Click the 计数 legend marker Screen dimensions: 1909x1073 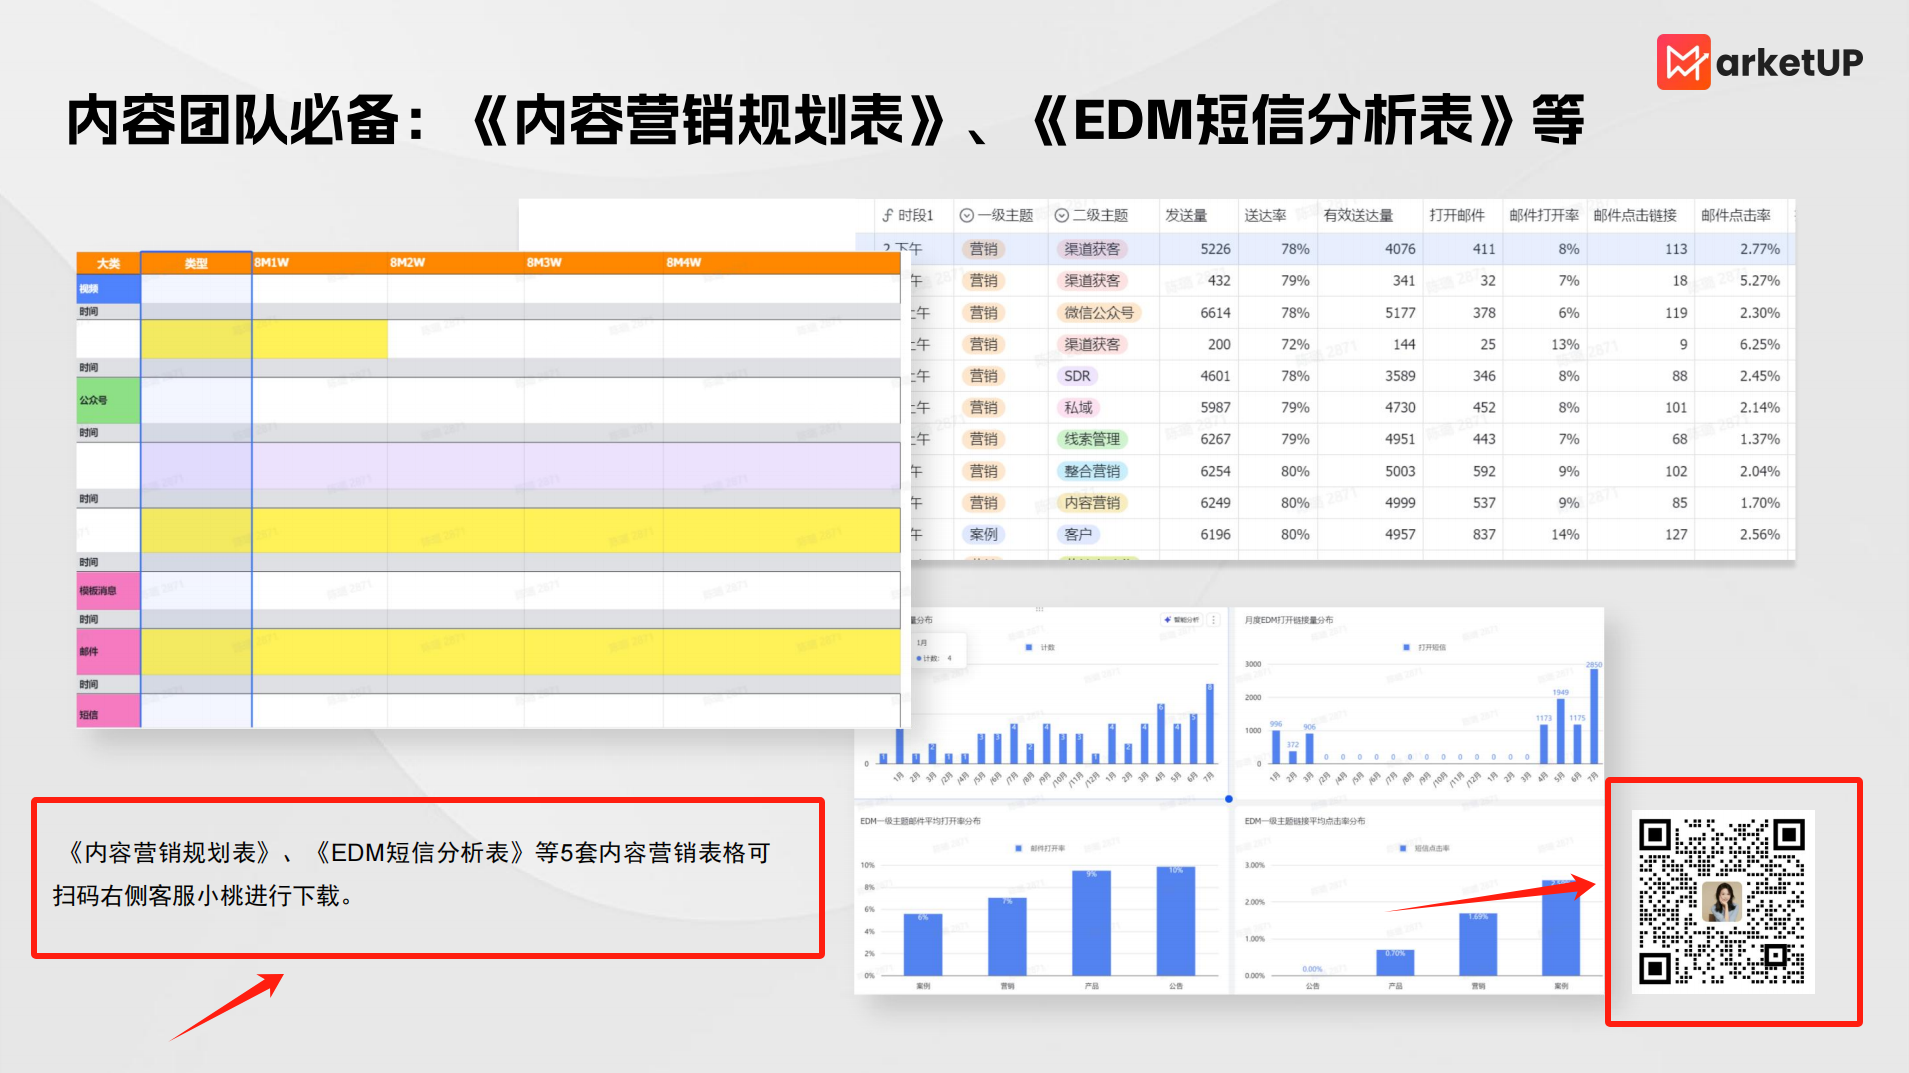pos(1029,648)
